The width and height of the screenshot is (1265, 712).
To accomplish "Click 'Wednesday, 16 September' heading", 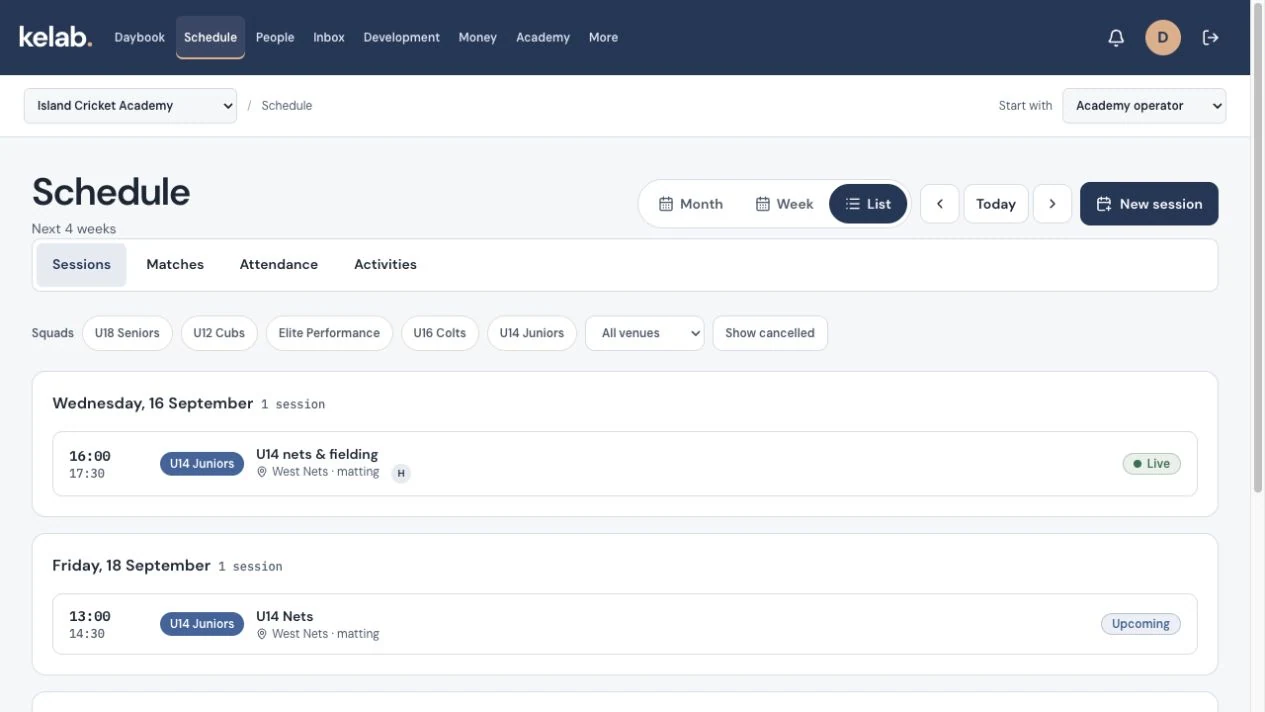I will click(152, 403).
